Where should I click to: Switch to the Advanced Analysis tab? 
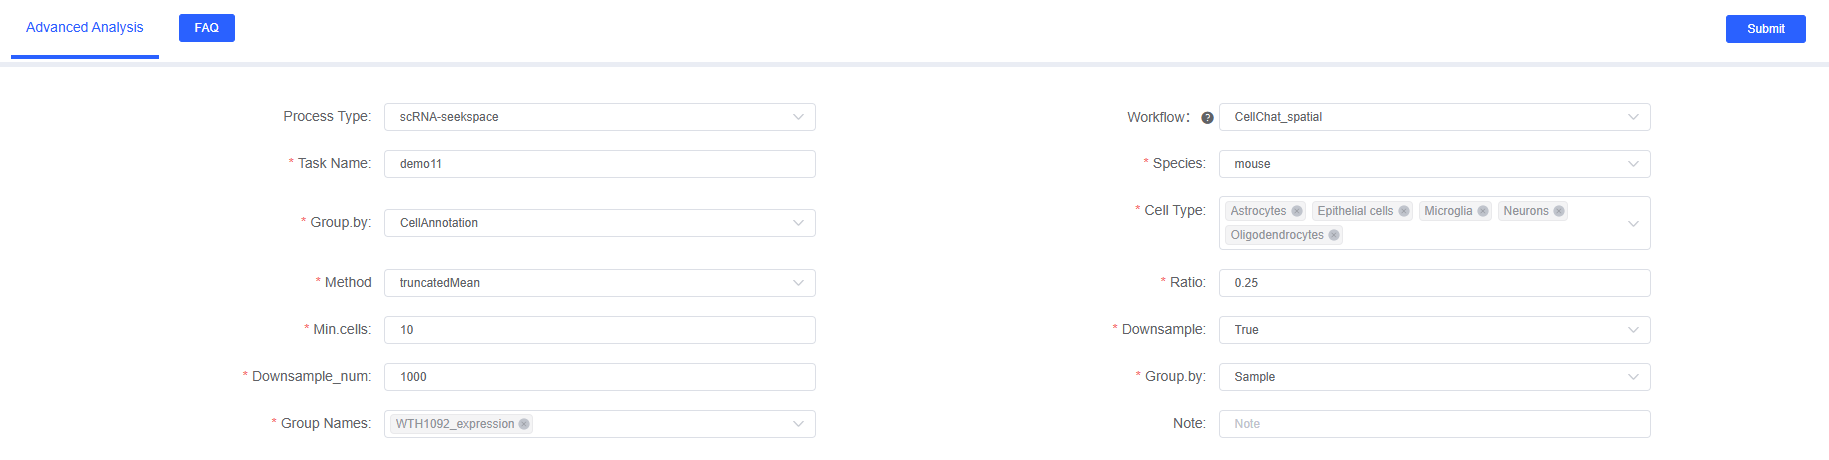click(85, 28)
